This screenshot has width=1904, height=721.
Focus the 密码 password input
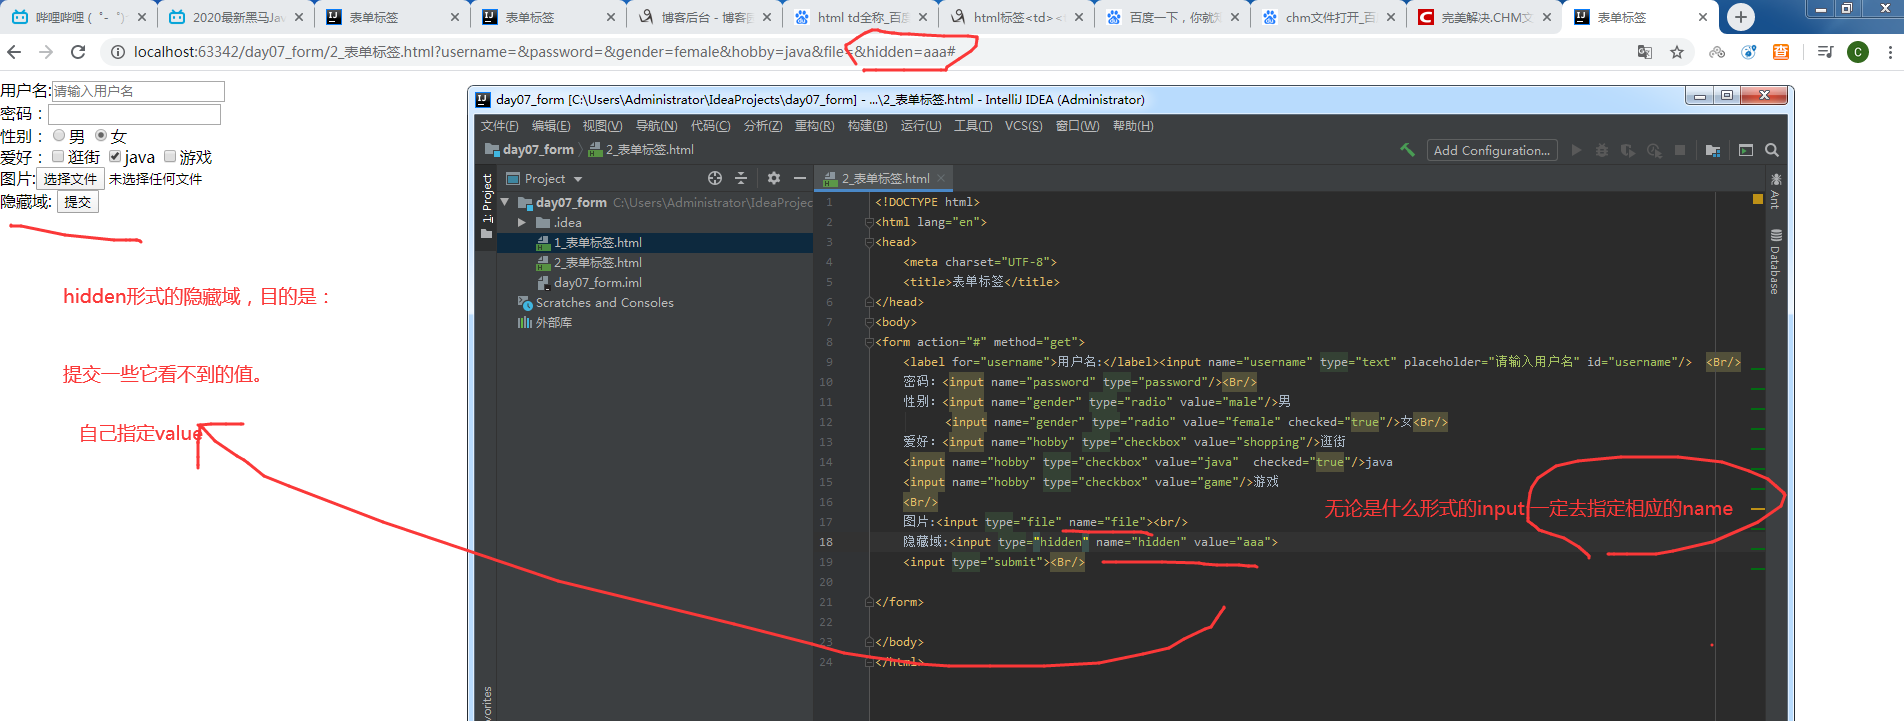(x=134, y=114)
